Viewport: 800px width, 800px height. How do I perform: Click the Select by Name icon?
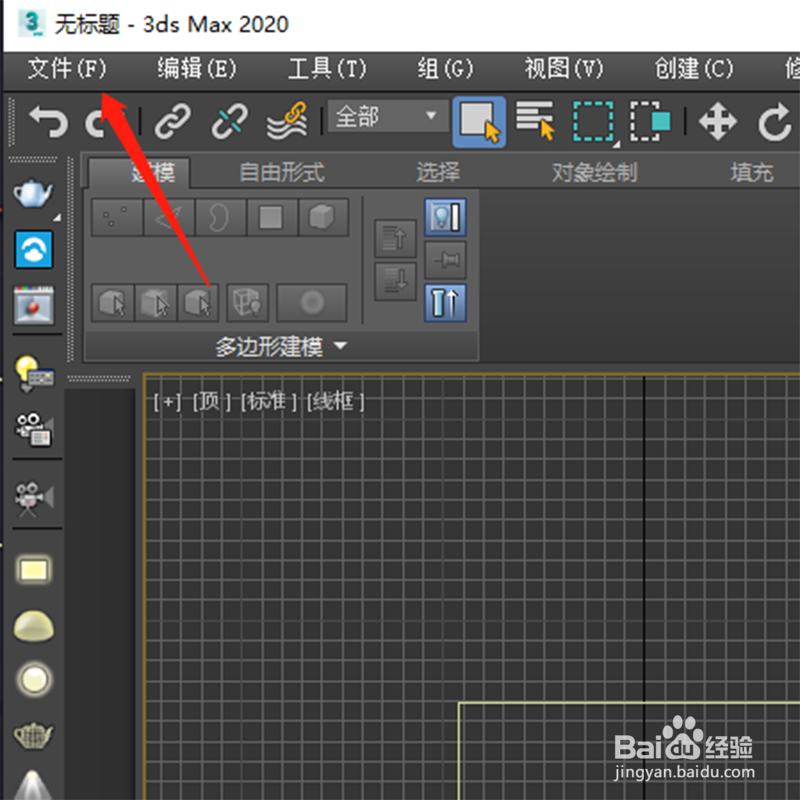[x=535, y=120]
